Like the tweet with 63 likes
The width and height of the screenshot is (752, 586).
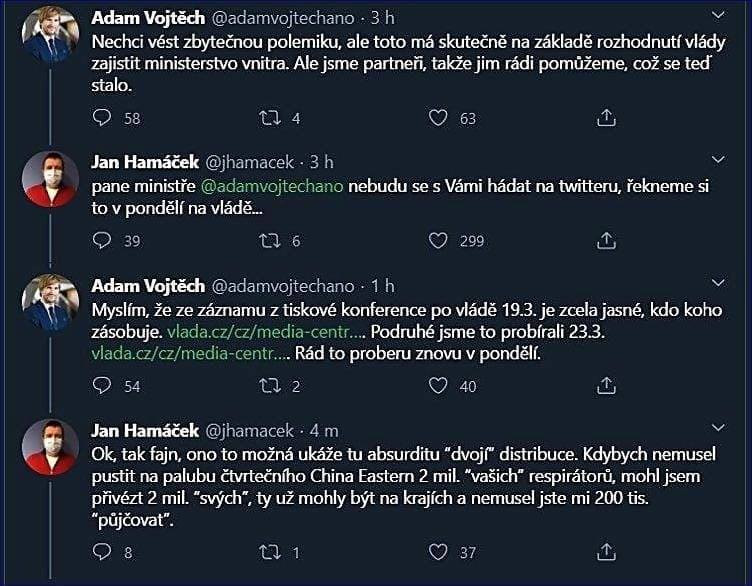(x=438, y=118)
